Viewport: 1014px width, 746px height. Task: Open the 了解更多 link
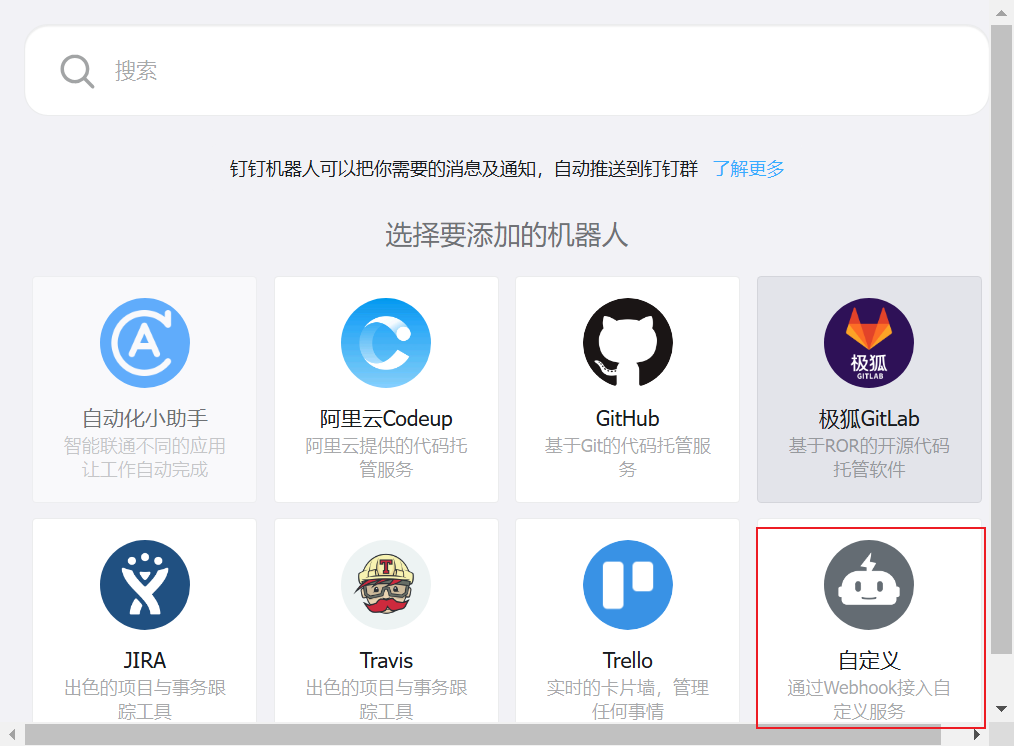tap(748, 169)
